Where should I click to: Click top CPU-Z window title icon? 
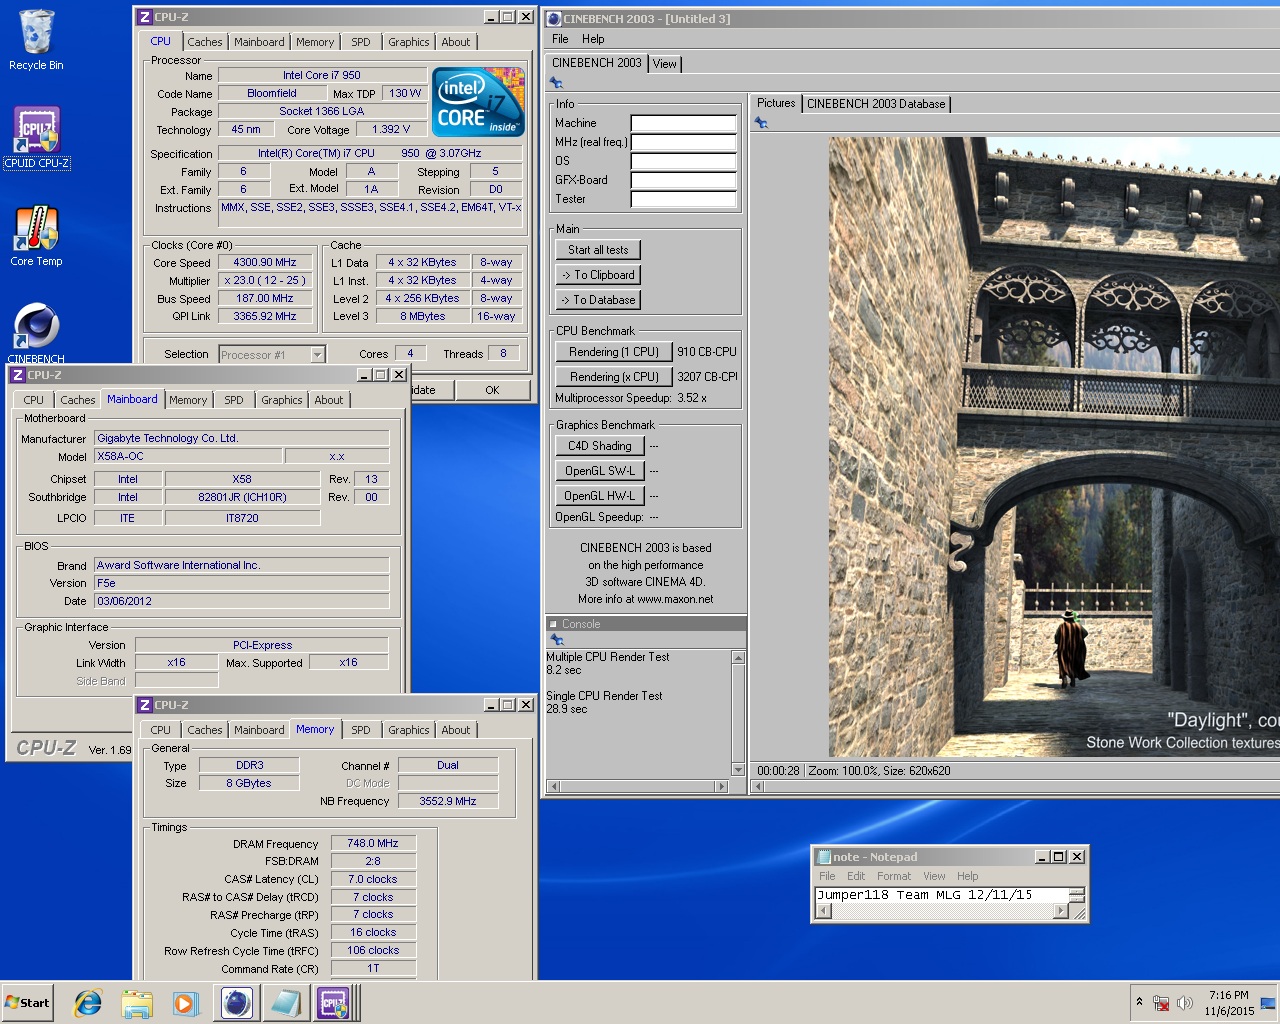pos(144,17)
